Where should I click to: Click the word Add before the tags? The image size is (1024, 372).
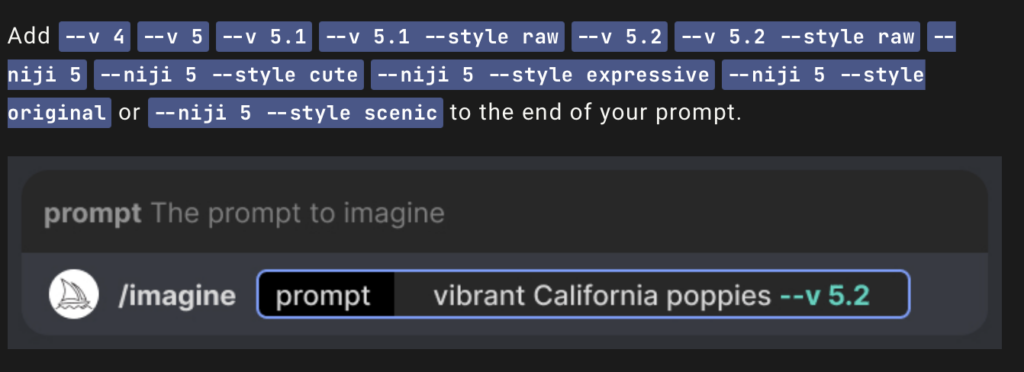click(x=29, y=36)
